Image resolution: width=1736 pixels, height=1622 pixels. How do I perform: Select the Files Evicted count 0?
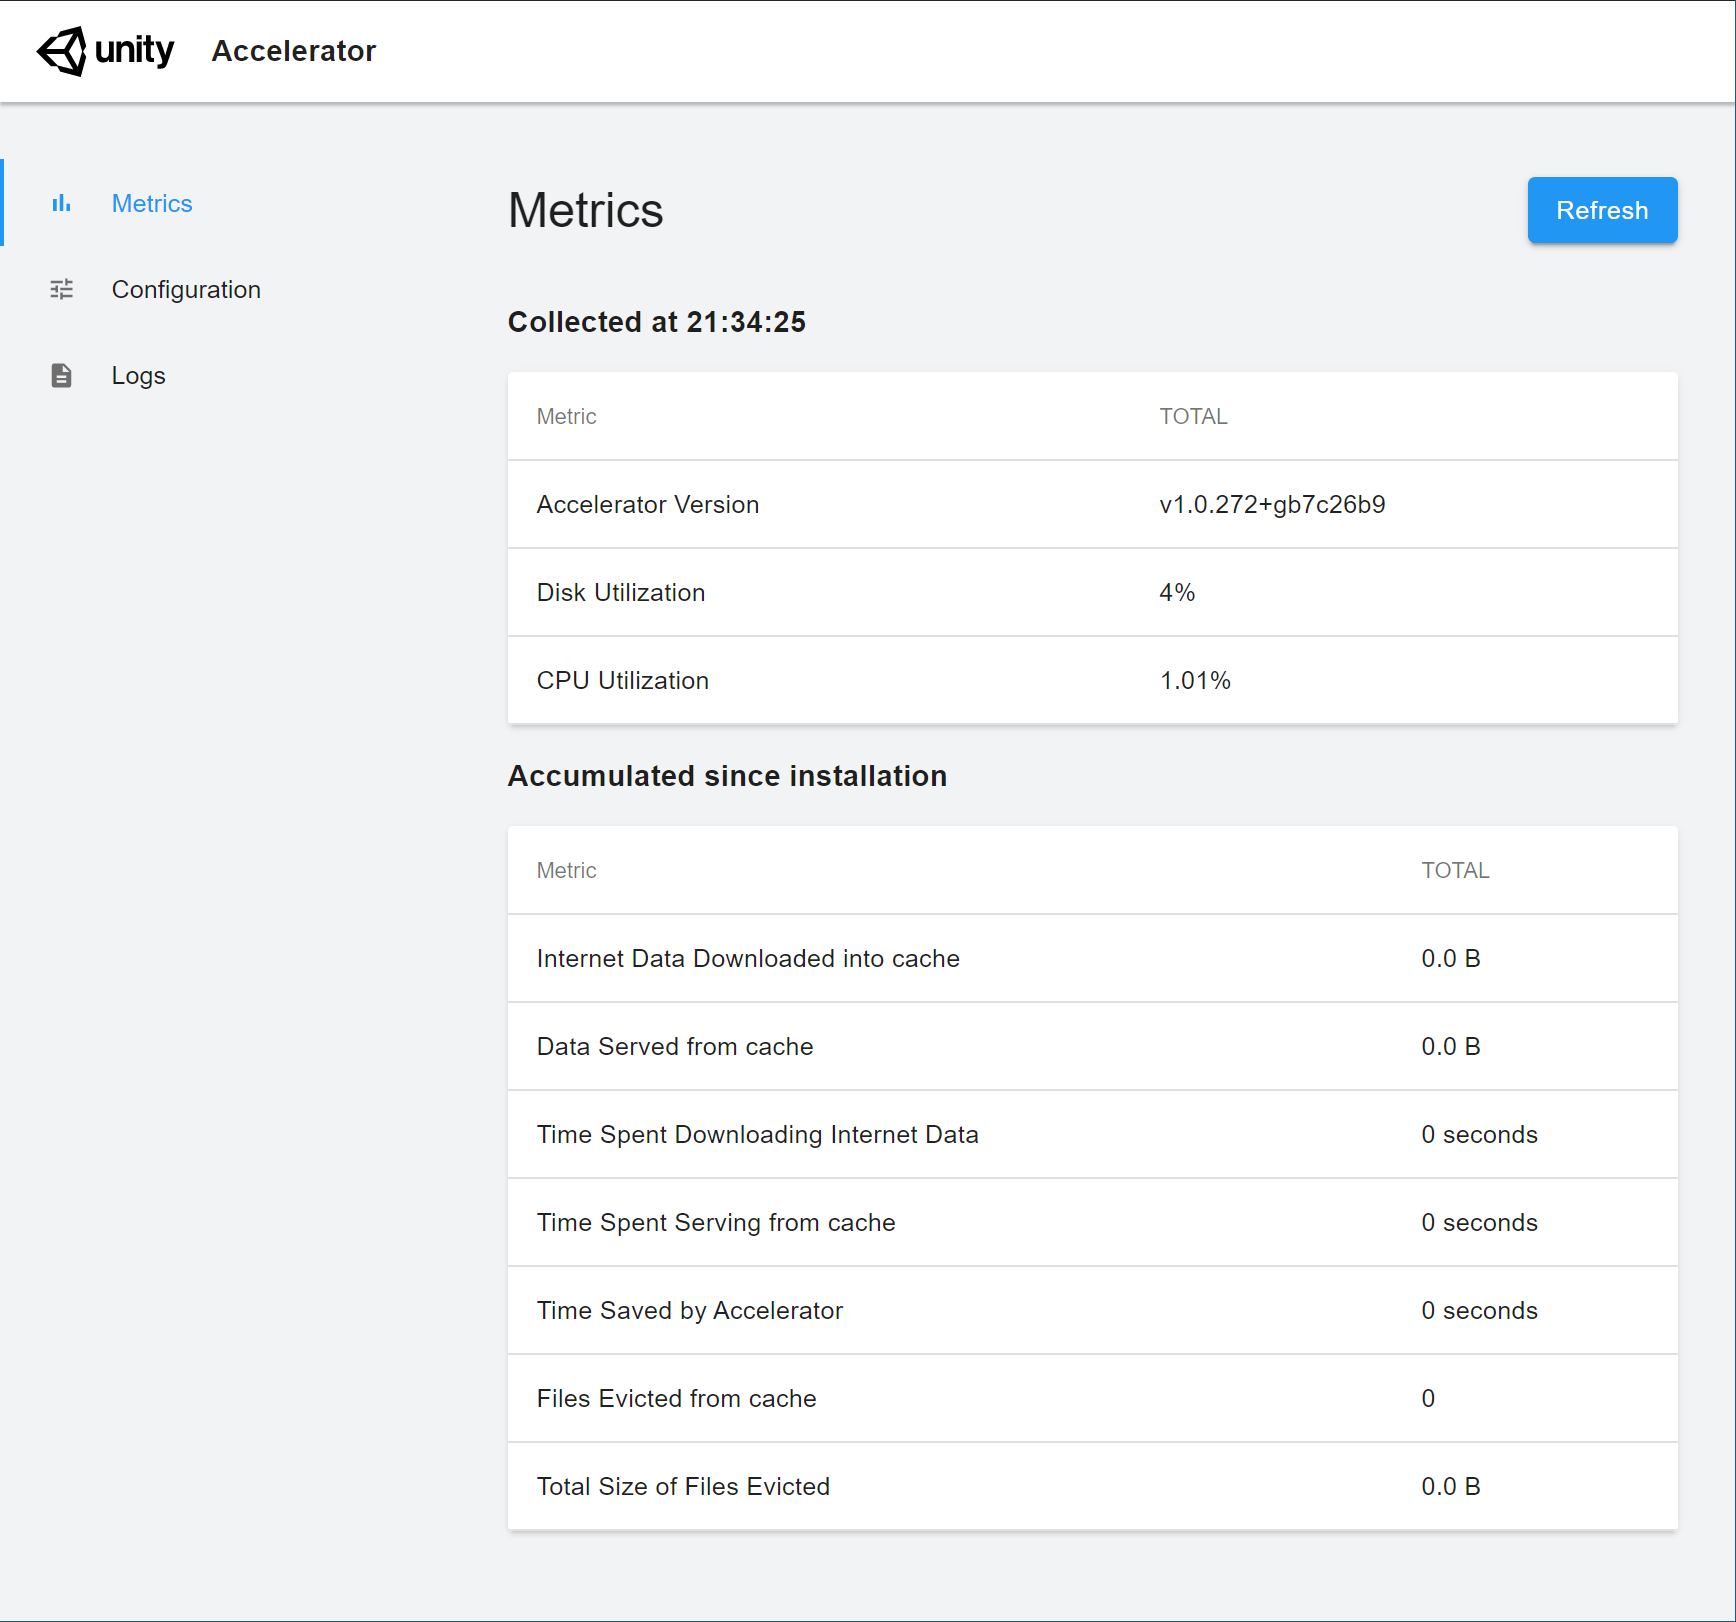pos(1428,1398)
